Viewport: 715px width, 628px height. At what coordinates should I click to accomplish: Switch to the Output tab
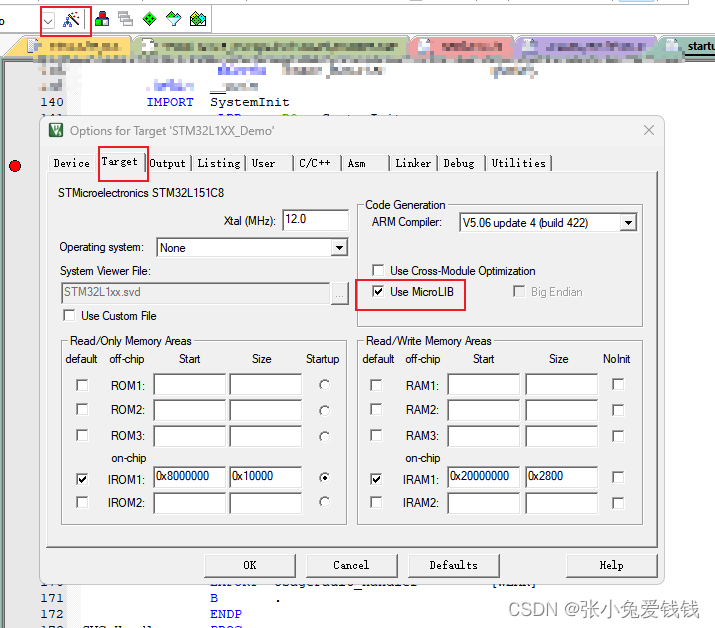click(167, 163)
